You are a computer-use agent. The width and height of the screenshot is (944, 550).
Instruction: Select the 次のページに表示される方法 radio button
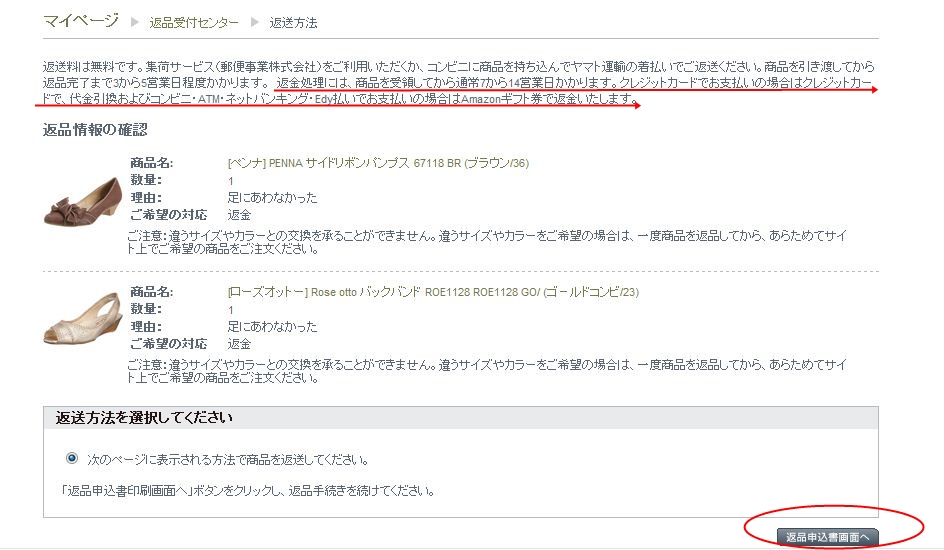pyautogui.click(x=72, y=459)
